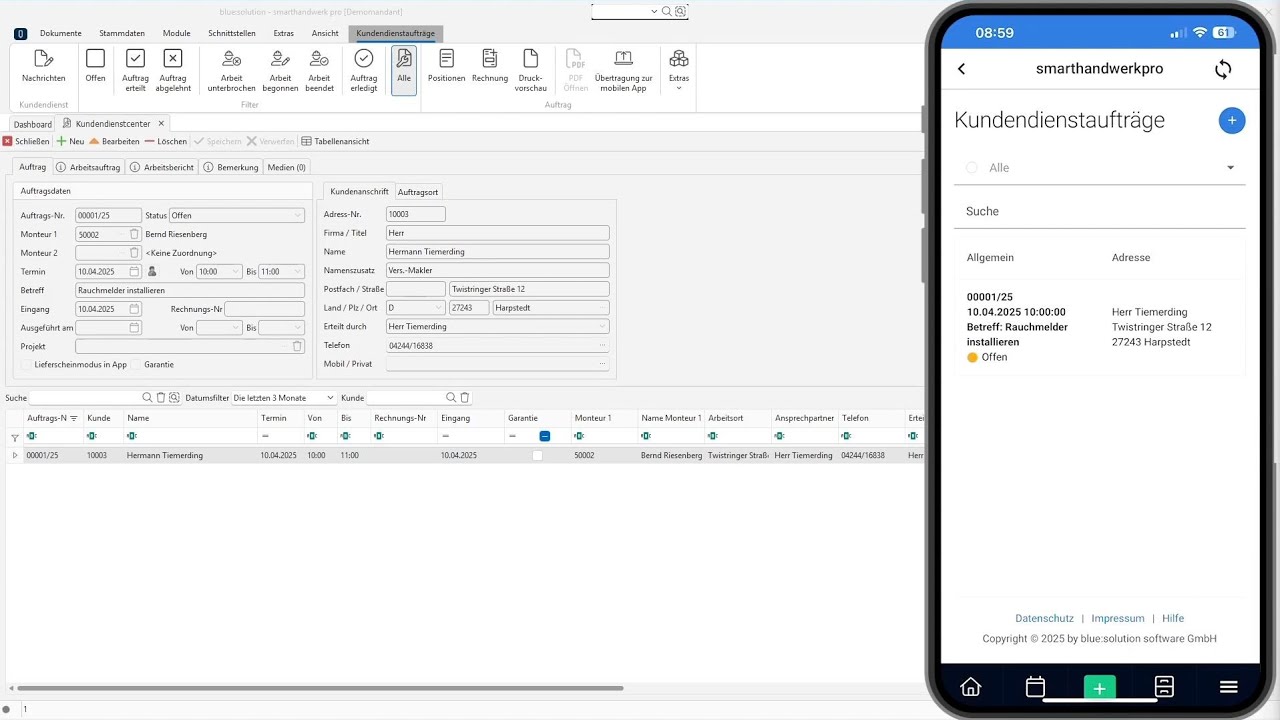Open the calendar tab in mobile bottom bar
1280x720 pixels.
(1035, 687)
